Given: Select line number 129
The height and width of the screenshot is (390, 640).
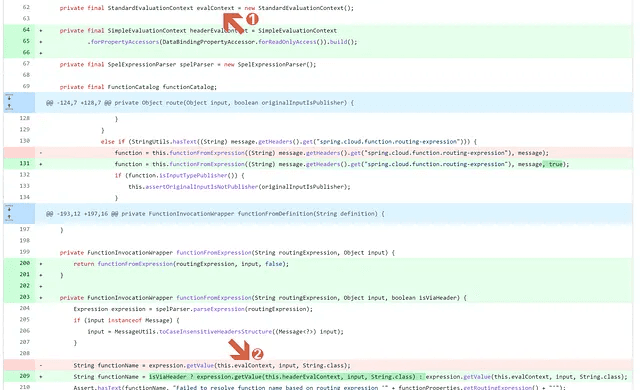Looking at the screenshot, I should 24,129.
